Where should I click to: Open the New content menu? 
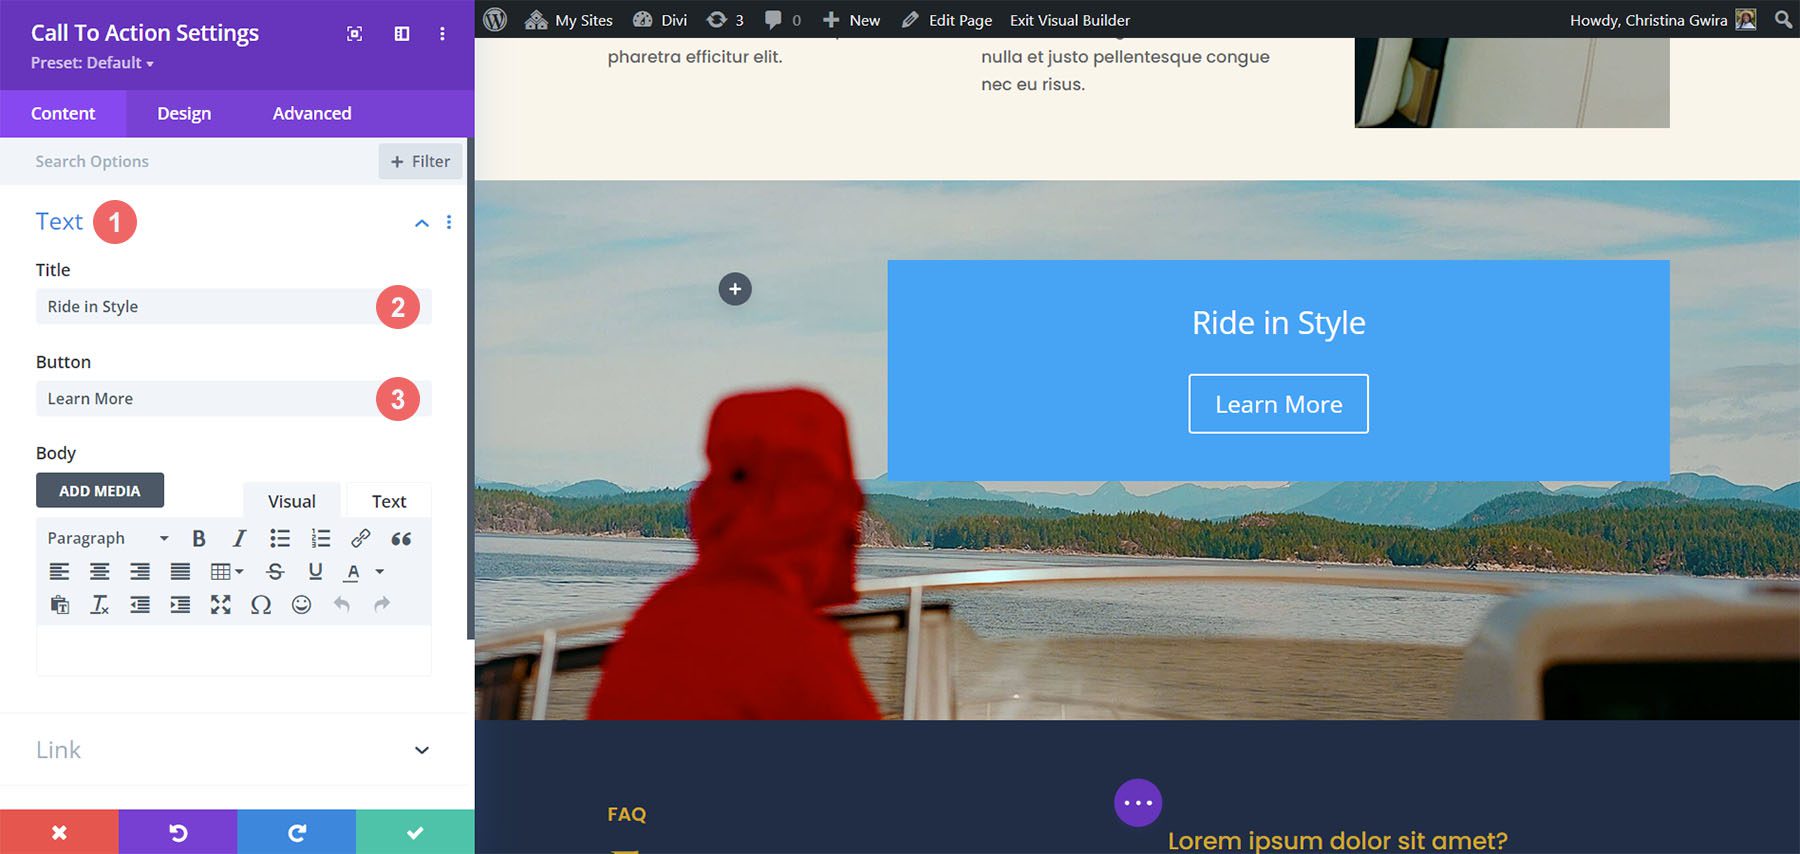click(x=851, y=20)
